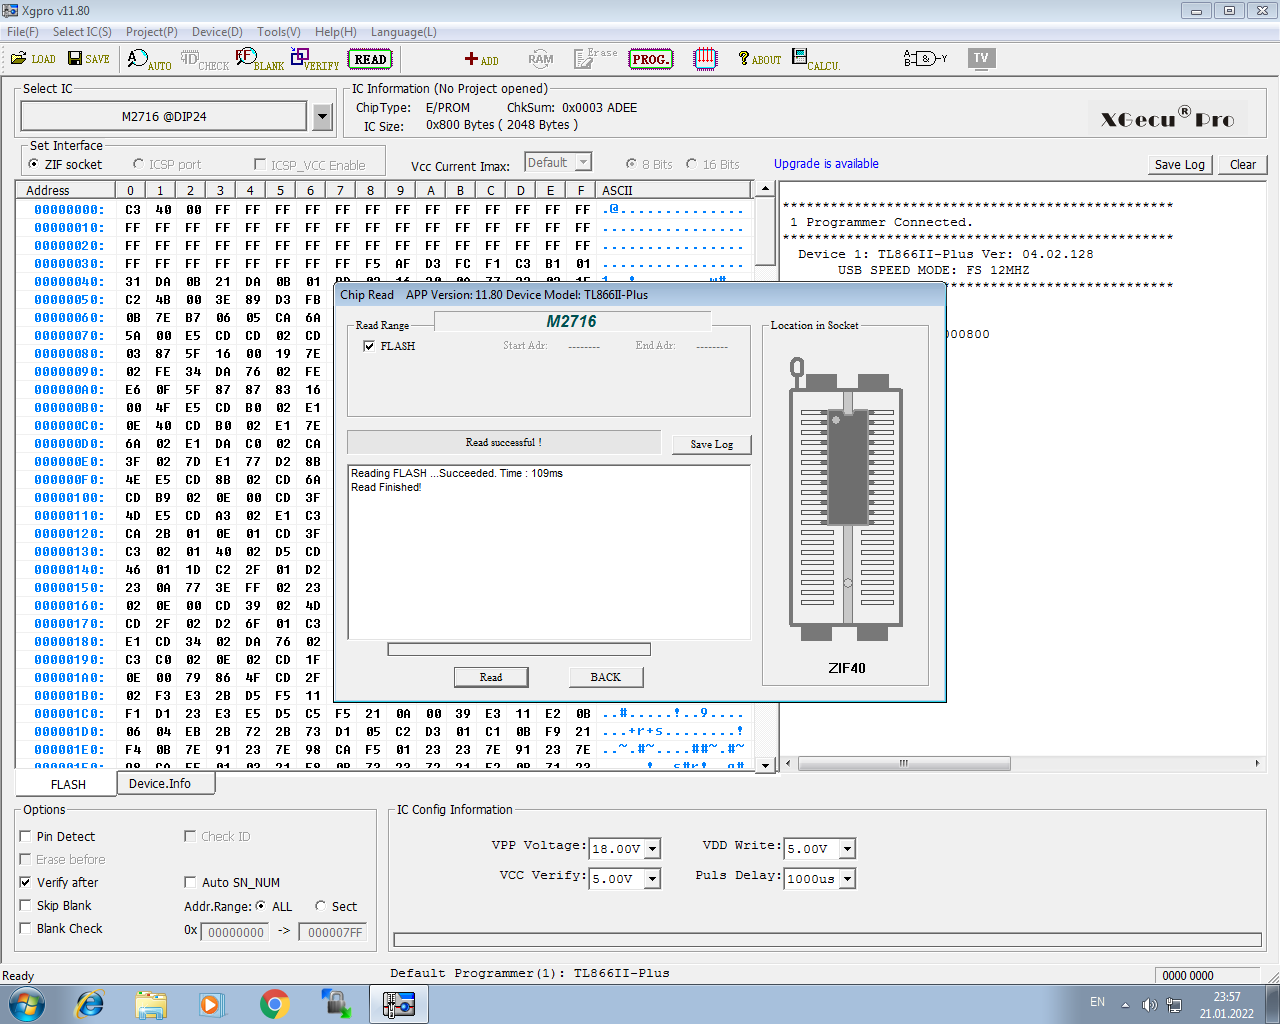The height and width of the screenshot is (1024, 1280).
Task: Open the Select IC dropdown arrow
Action: [x=322, y=117]
